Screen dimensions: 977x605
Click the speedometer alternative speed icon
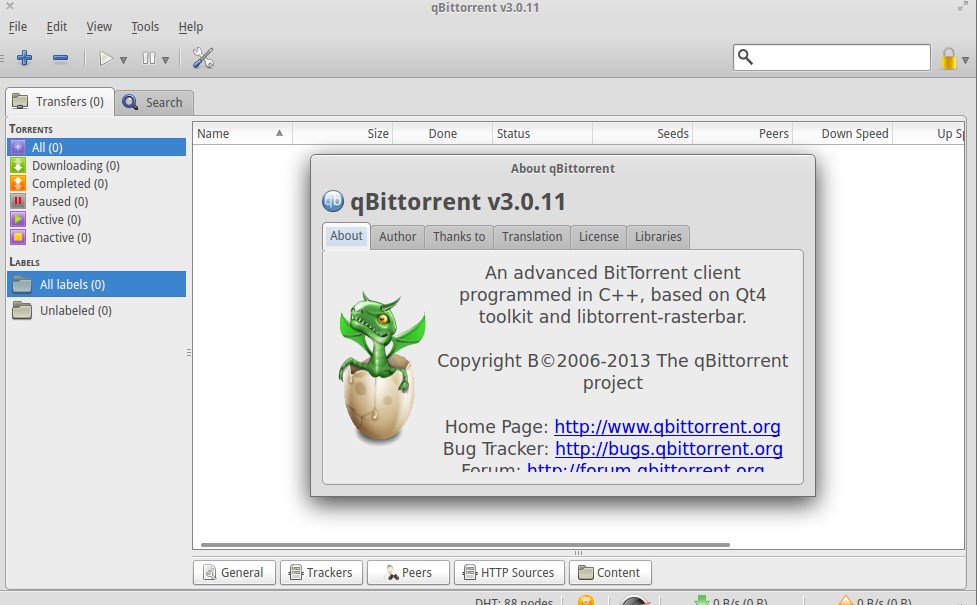636,601
